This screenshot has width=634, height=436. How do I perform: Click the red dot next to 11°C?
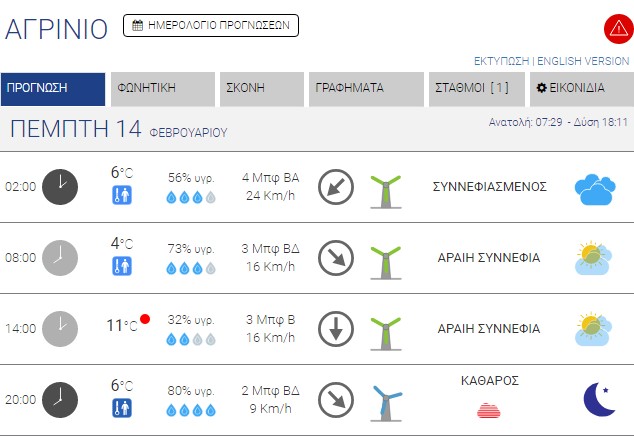[145, 319]
